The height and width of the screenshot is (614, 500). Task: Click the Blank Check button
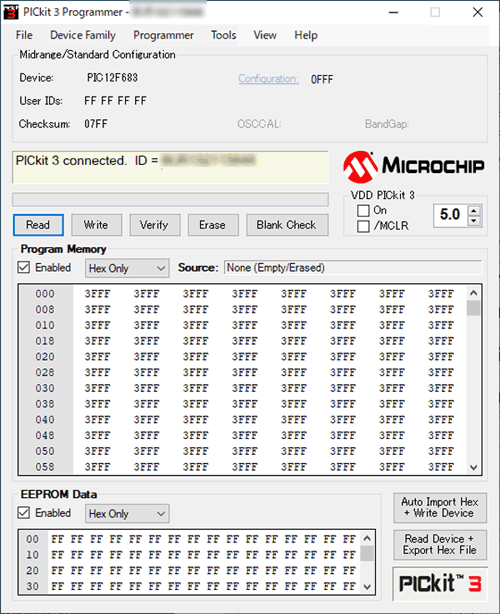coord(287,225)
